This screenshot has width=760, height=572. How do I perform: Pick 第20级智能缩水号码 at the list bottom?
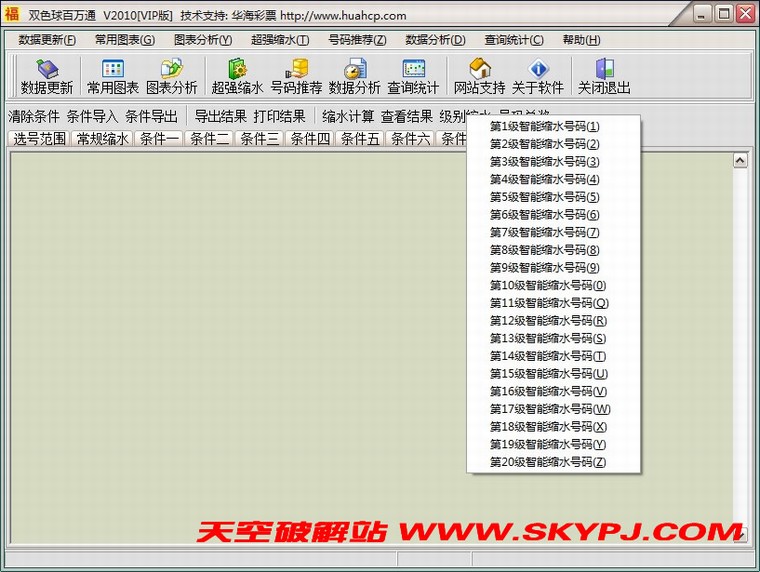point(547,462)
